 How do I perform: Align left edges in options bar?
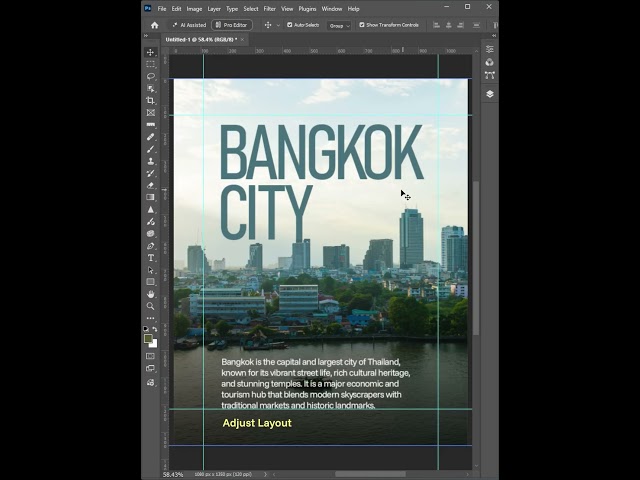tap(436, 25)
